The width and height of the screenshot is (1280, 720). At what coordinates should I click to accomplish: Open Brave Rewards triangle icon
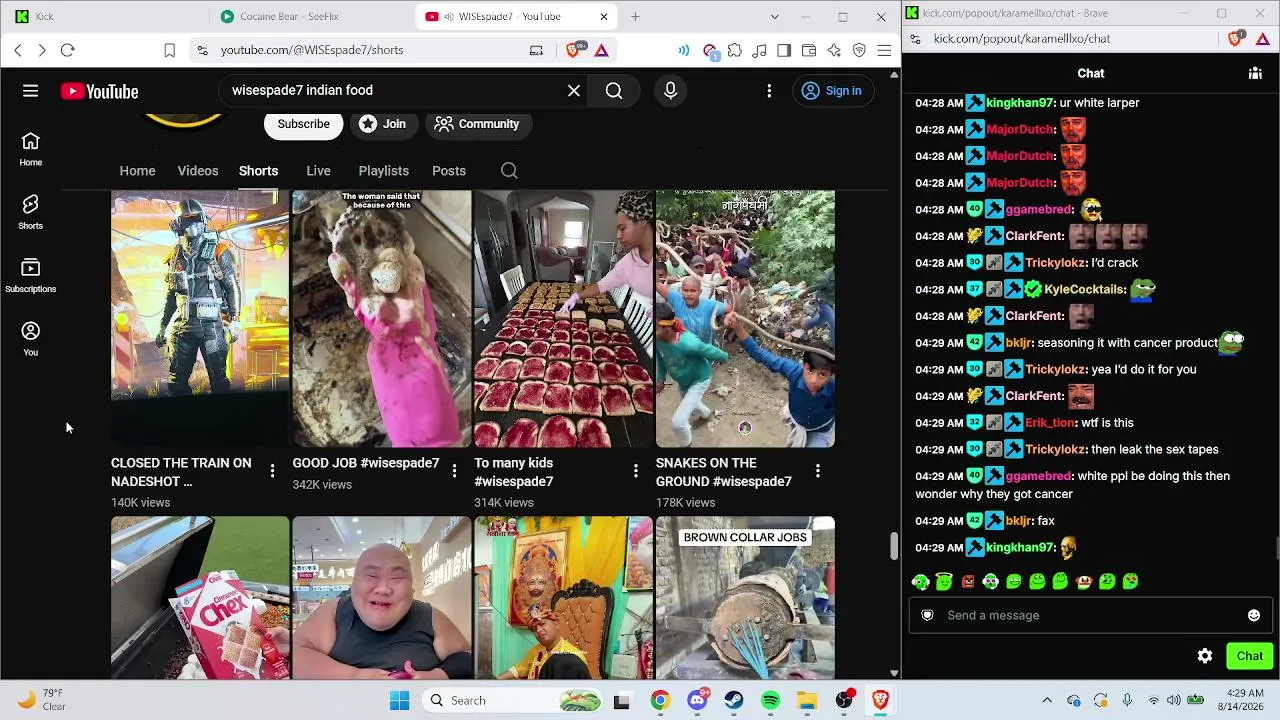click(x=602, y=50)
